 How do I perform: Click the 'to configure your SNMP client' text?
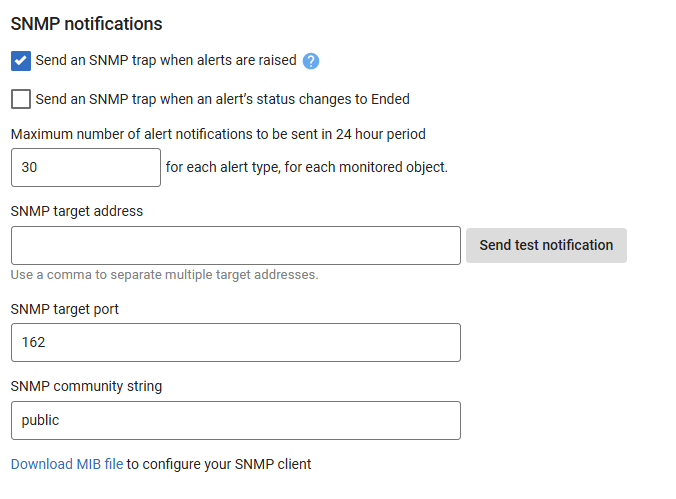[x=219, y=464]
